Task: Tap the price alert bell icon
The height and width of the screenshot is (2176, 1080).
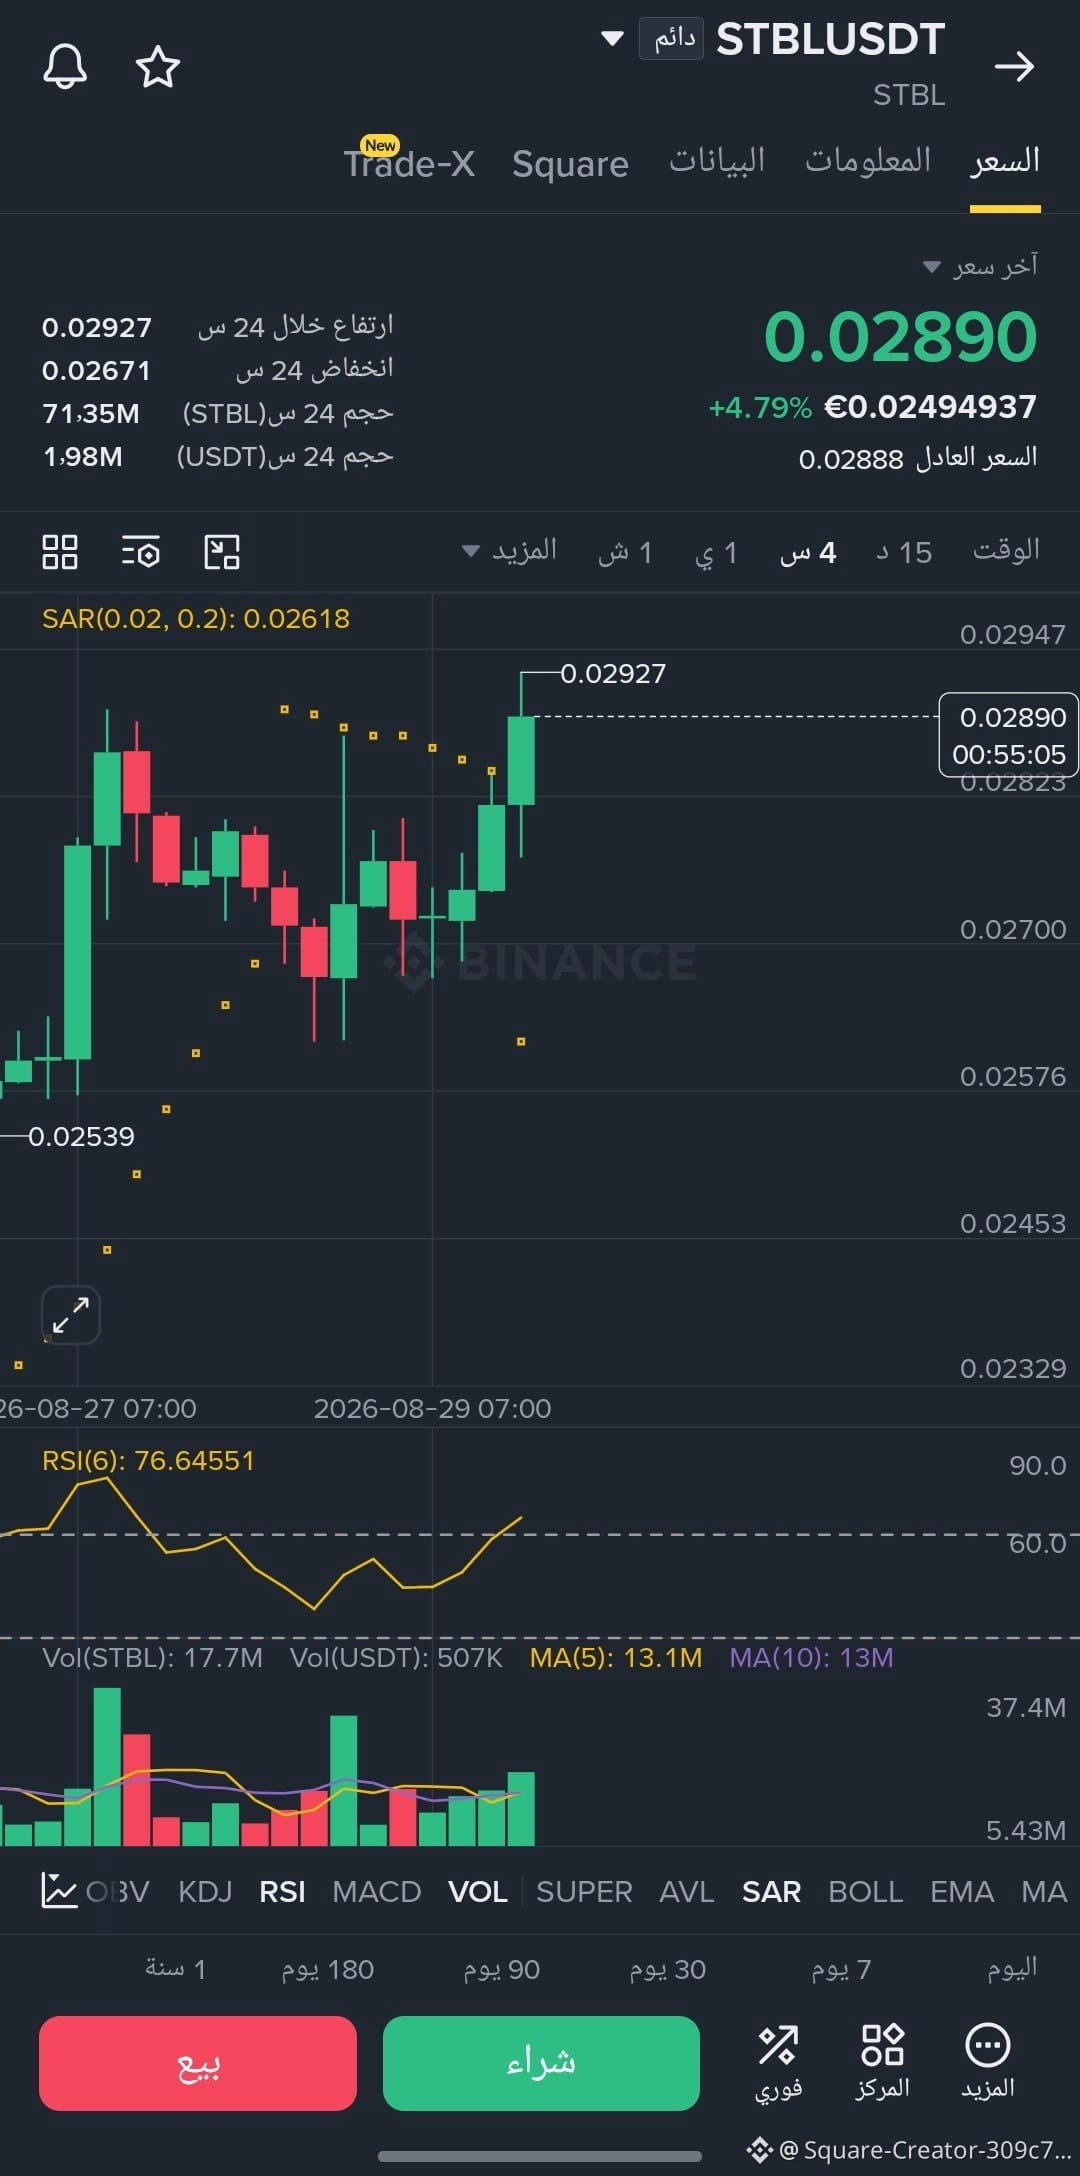Action: pos(65,67)
